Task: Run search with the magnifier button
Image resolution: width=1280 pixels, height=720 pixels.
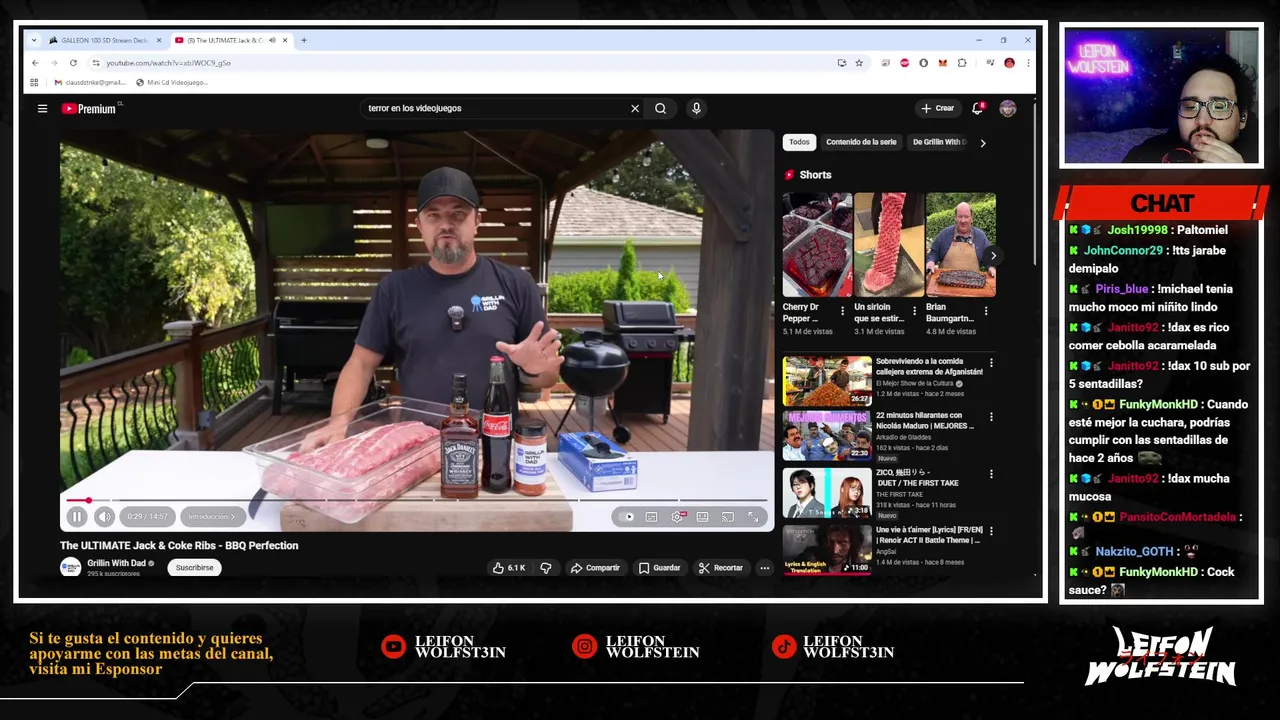Action: [x=660, y=108]
